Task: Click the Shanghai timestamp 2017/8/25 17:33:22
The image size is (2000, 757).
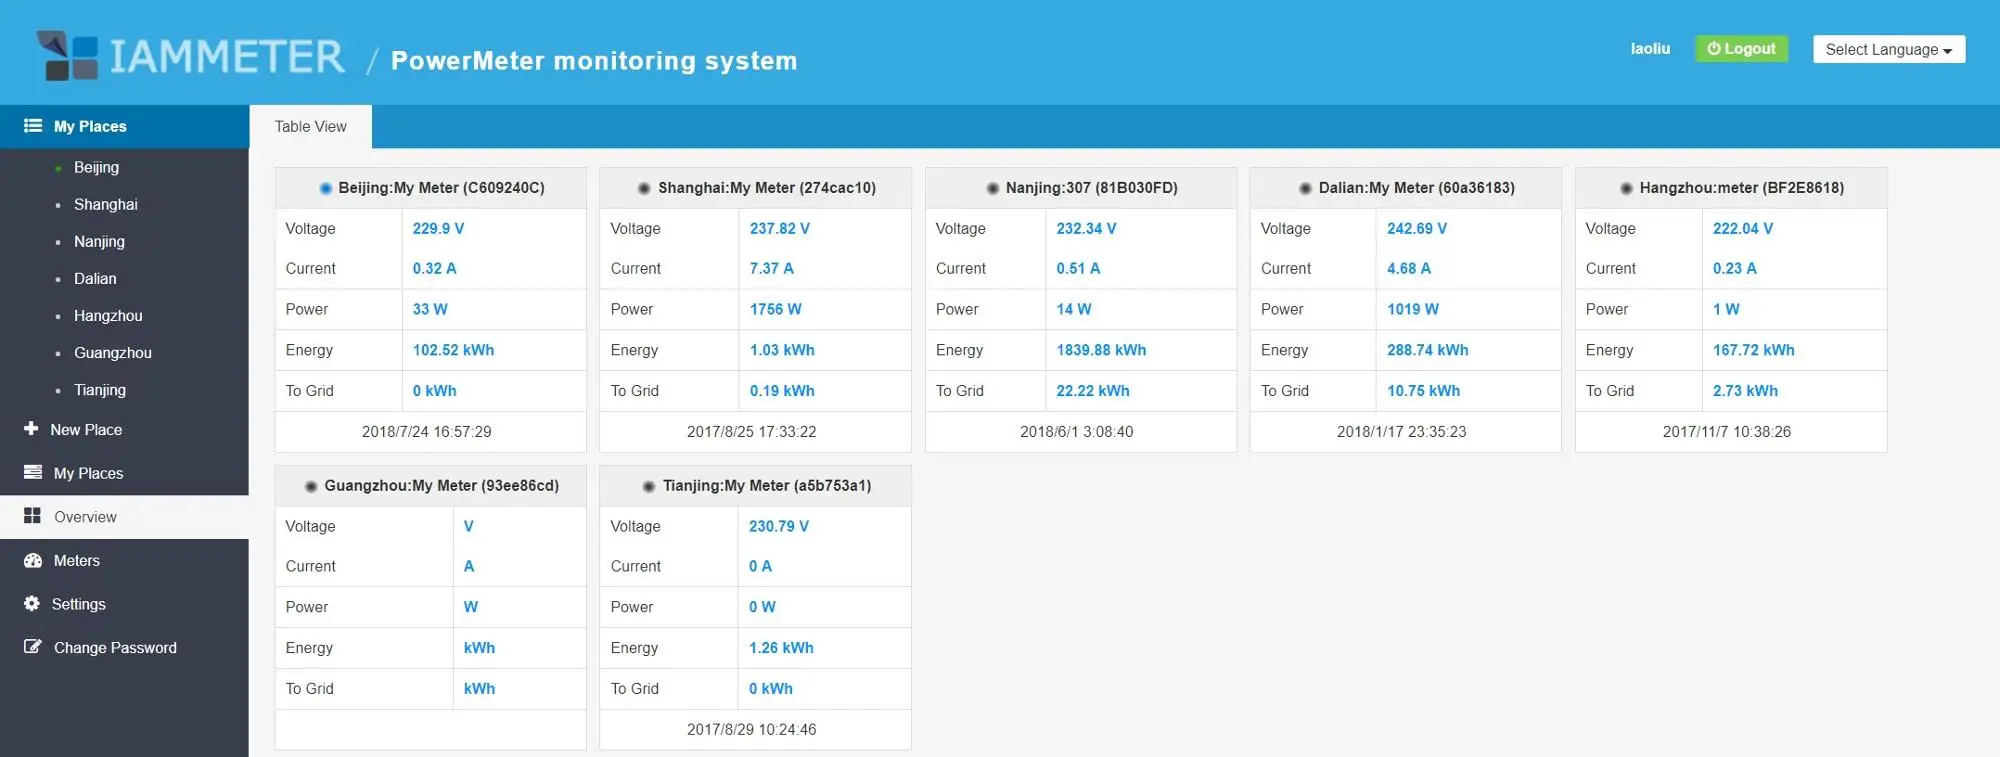Action: (752, 432)
